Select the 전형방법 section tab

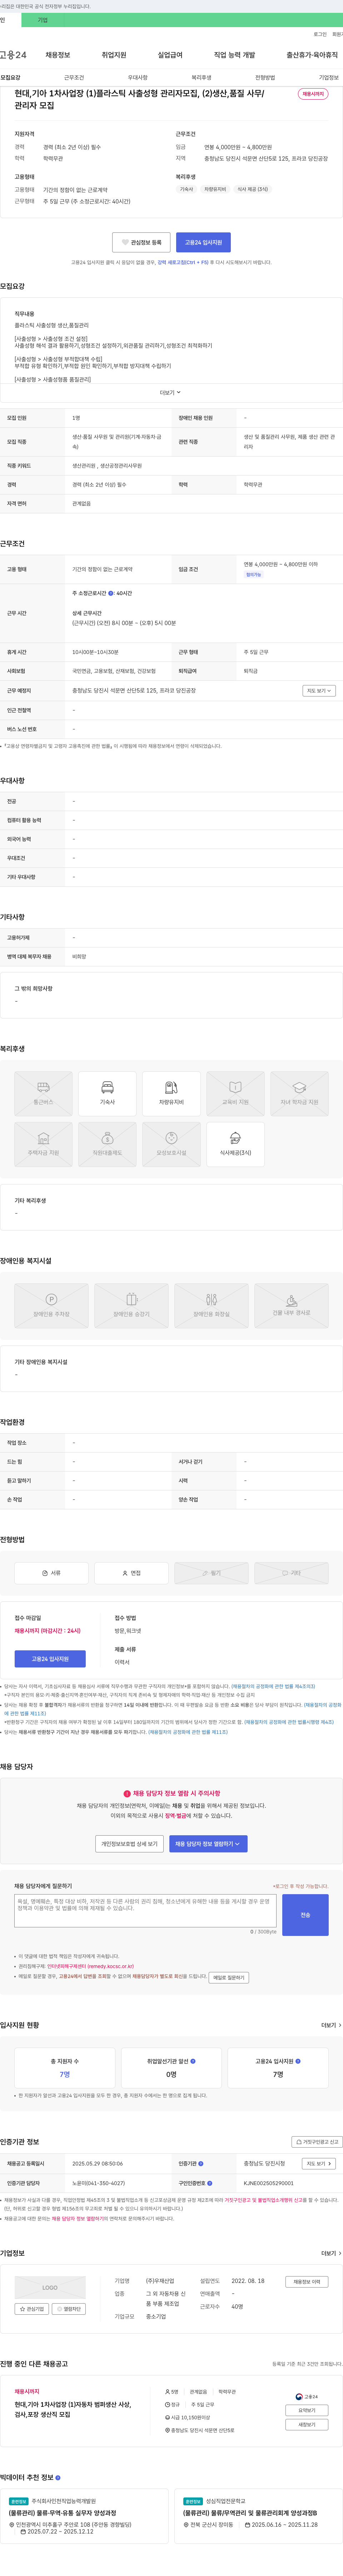(x=265, y=77)
